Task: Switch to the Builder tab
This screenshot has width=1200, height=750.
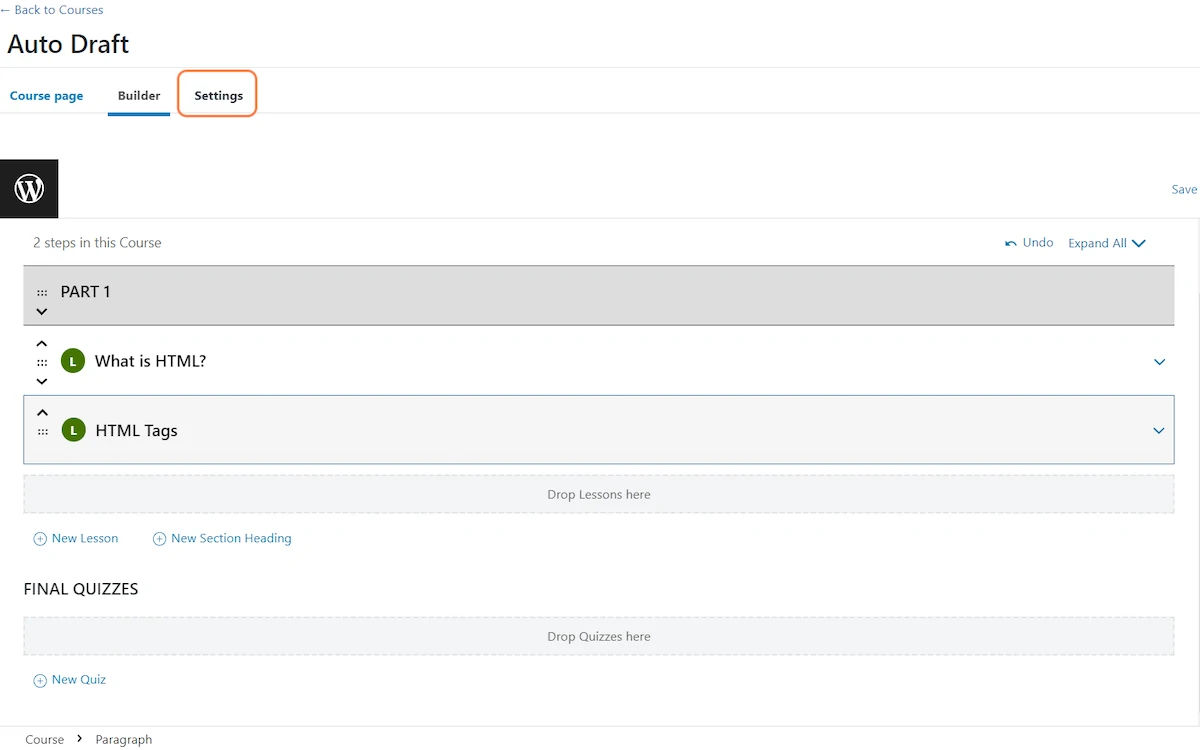Action: coord(139,96)
